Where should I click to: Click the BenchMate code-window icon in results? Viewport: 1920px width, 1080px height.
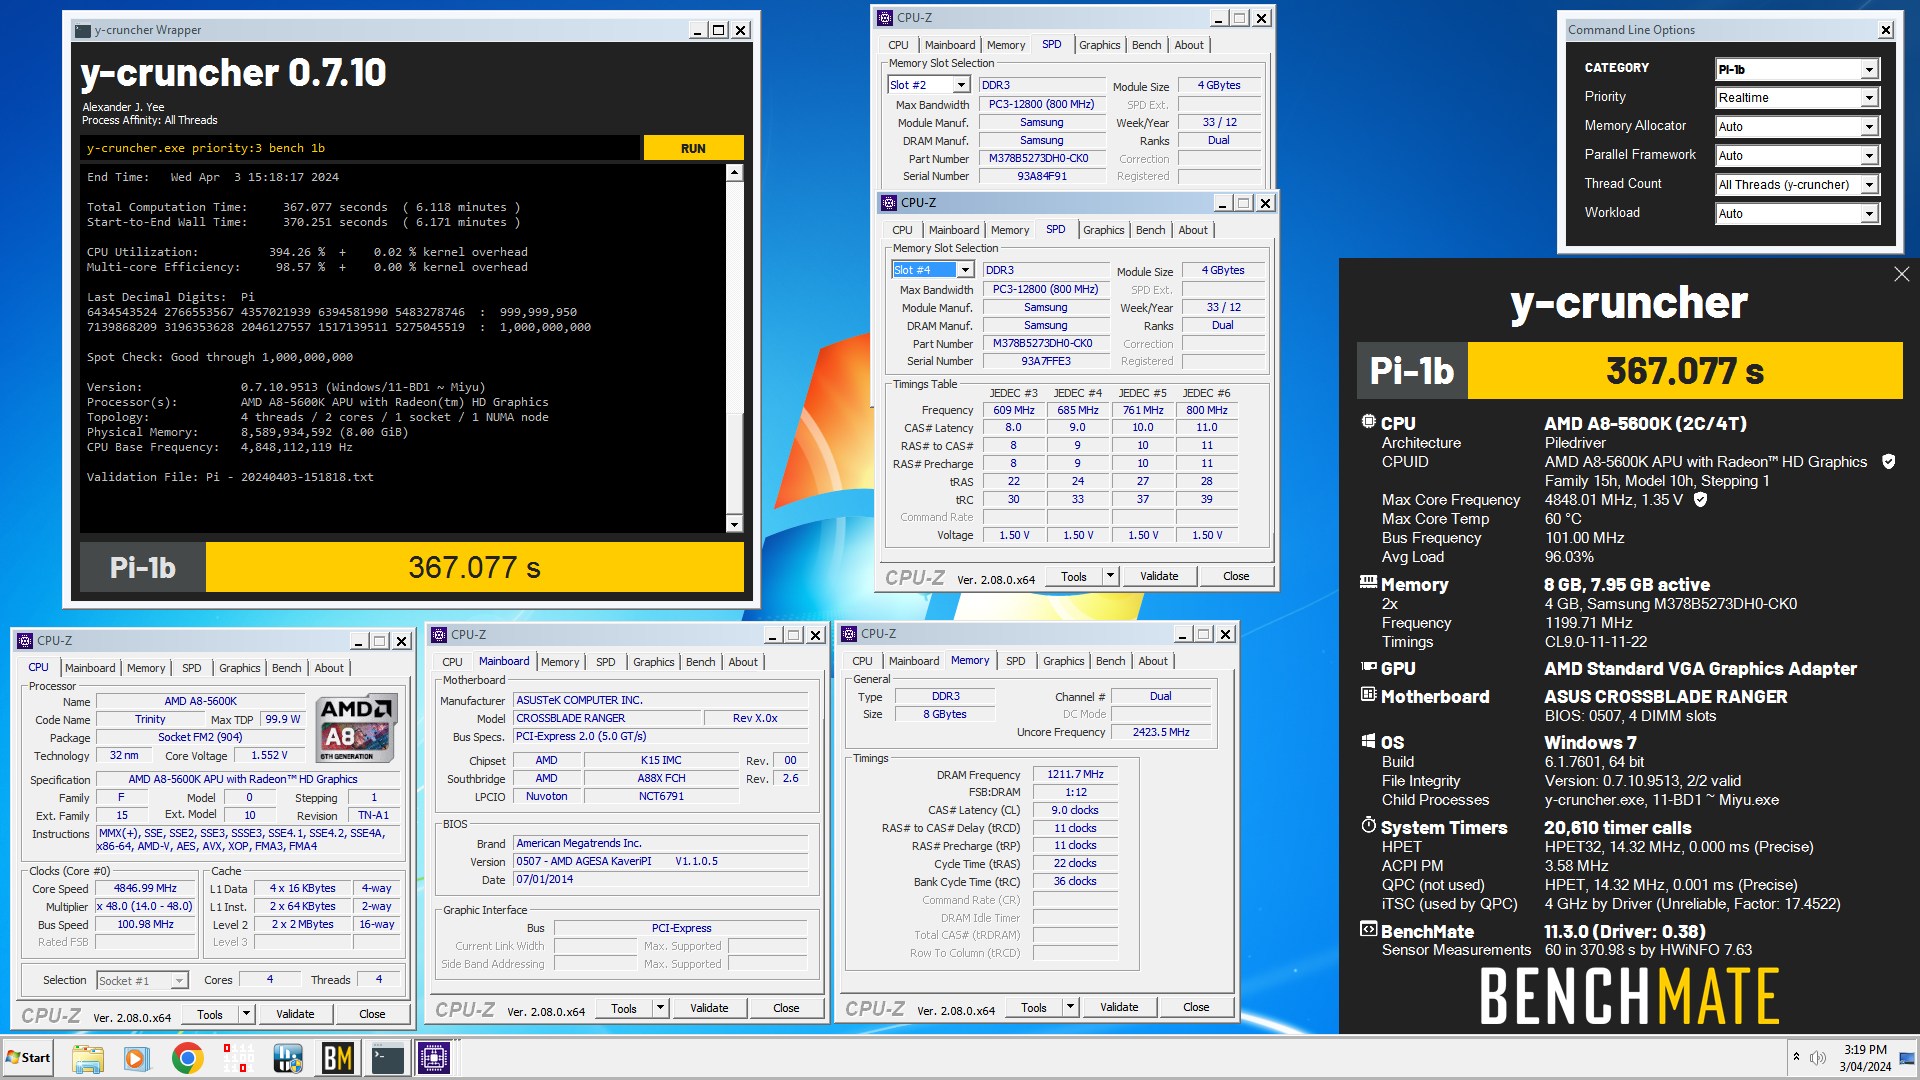coord(1368,929)
